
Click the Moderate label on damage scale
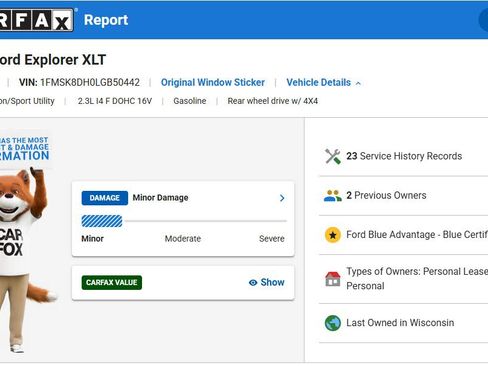point(183,239)
